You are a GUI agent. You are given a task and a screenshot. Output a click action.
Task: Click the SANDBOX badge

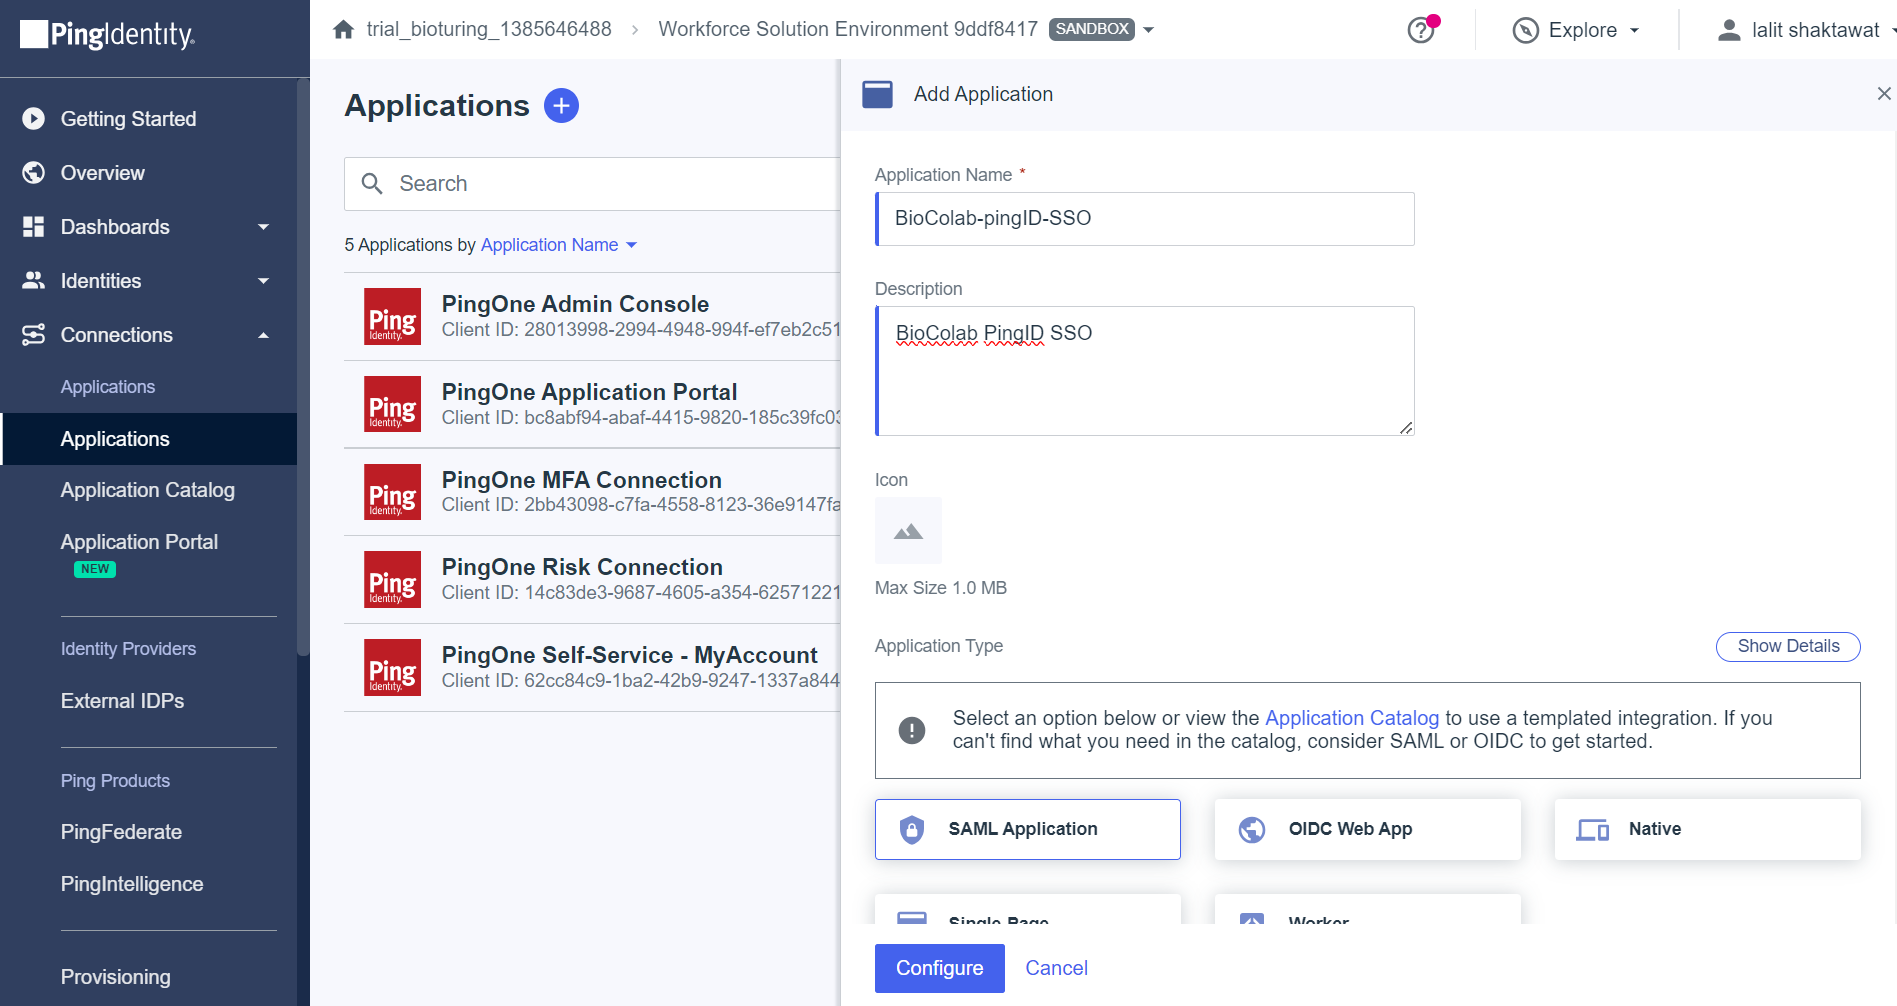1092,29
